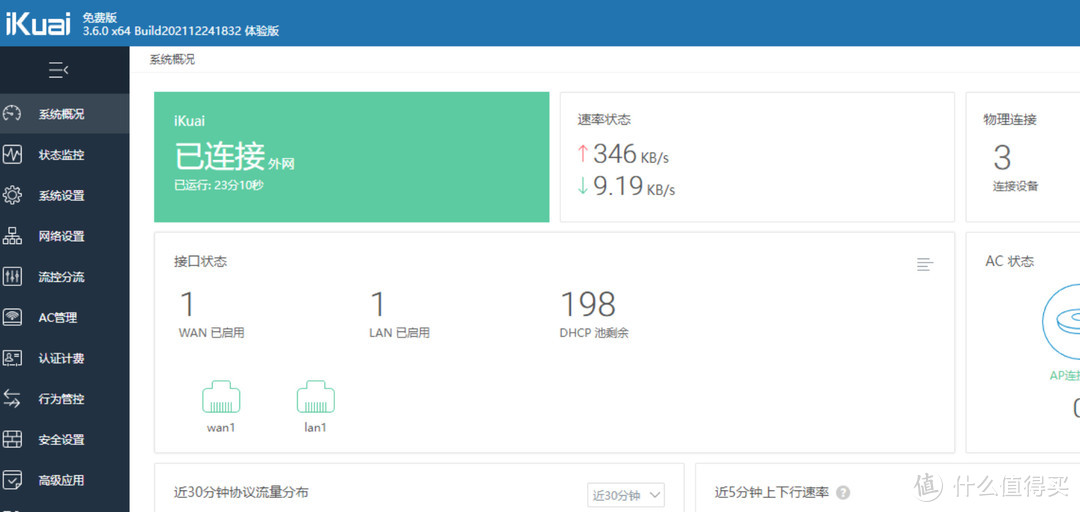
Task: Click the red upload arrow in 速率状态
Action: pos(583,154)
